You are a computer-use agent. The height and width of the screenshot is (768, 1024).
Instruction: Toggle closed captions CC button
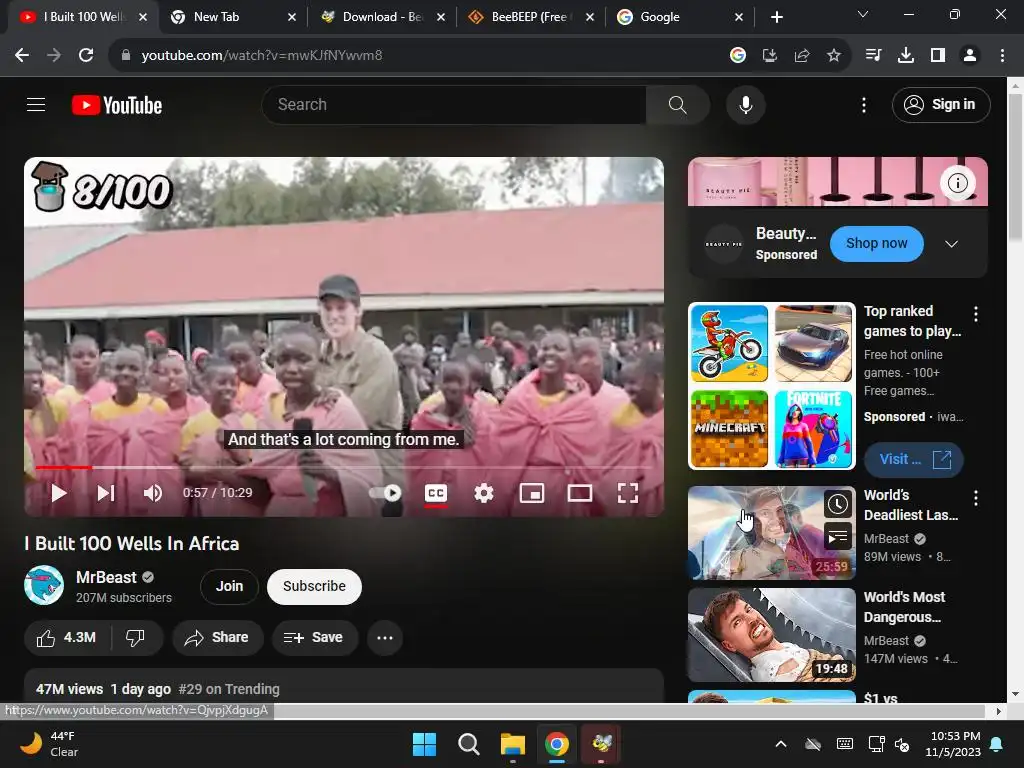click(x=436, y=493)
